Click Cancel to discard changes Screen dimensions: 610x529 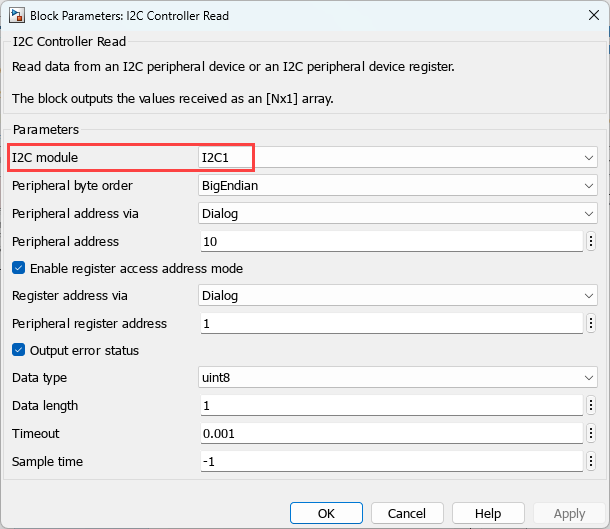tap(407, 513)
